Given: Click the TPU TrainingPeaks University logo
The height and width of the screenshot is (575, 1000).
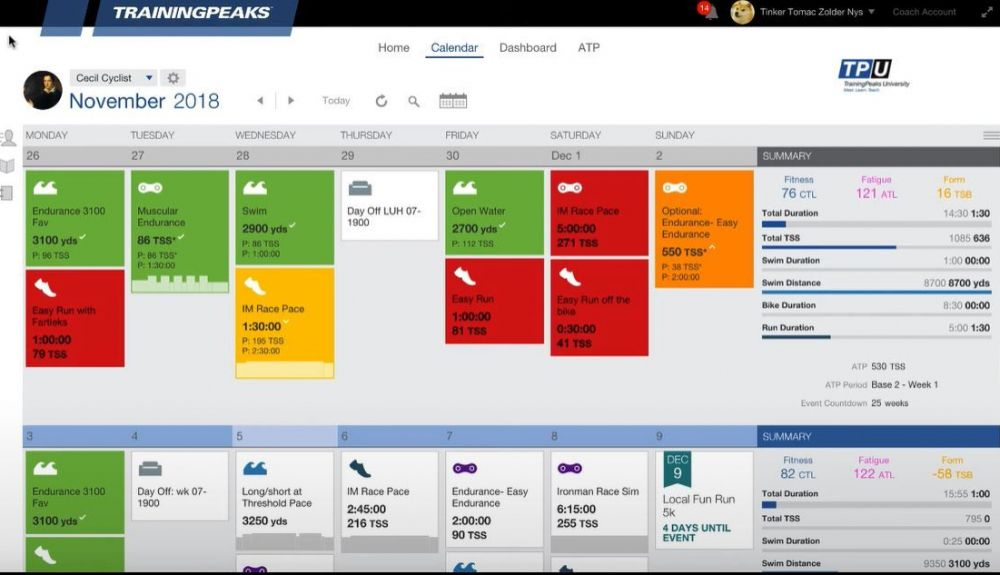Looking at the screenshot, I should click(873, 76).
